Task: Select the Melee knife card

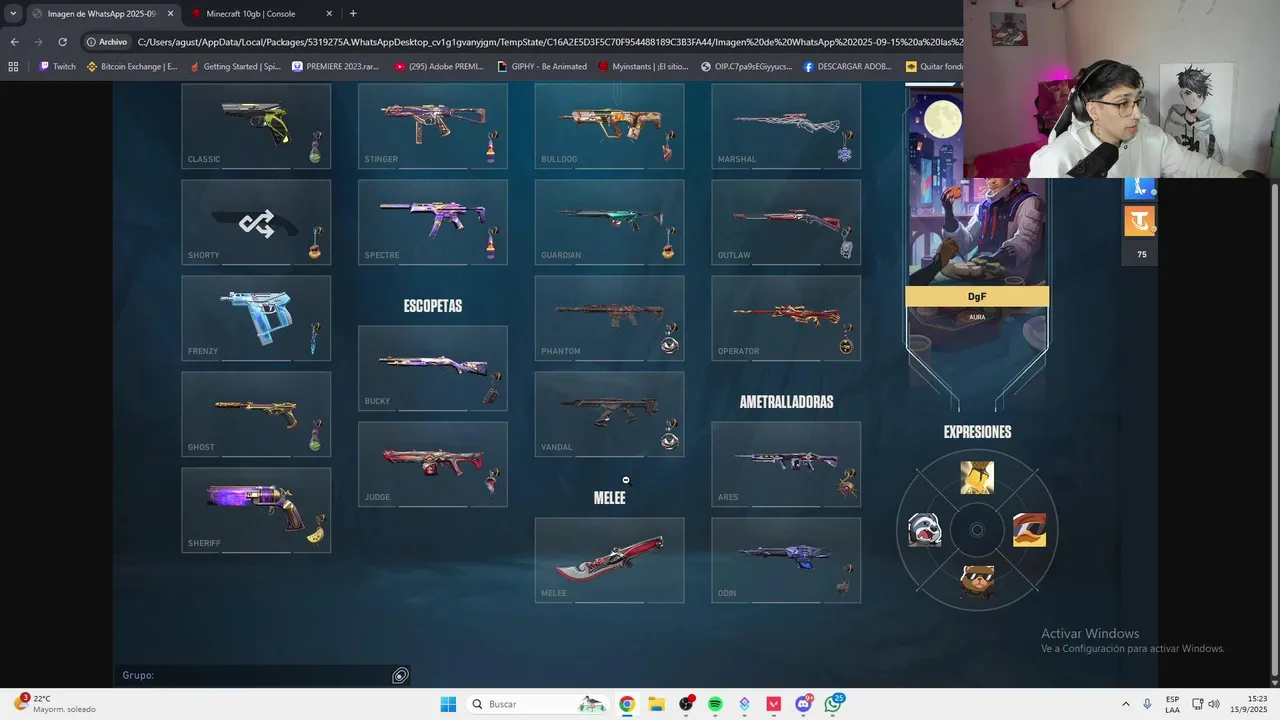Action: [610, 560]
